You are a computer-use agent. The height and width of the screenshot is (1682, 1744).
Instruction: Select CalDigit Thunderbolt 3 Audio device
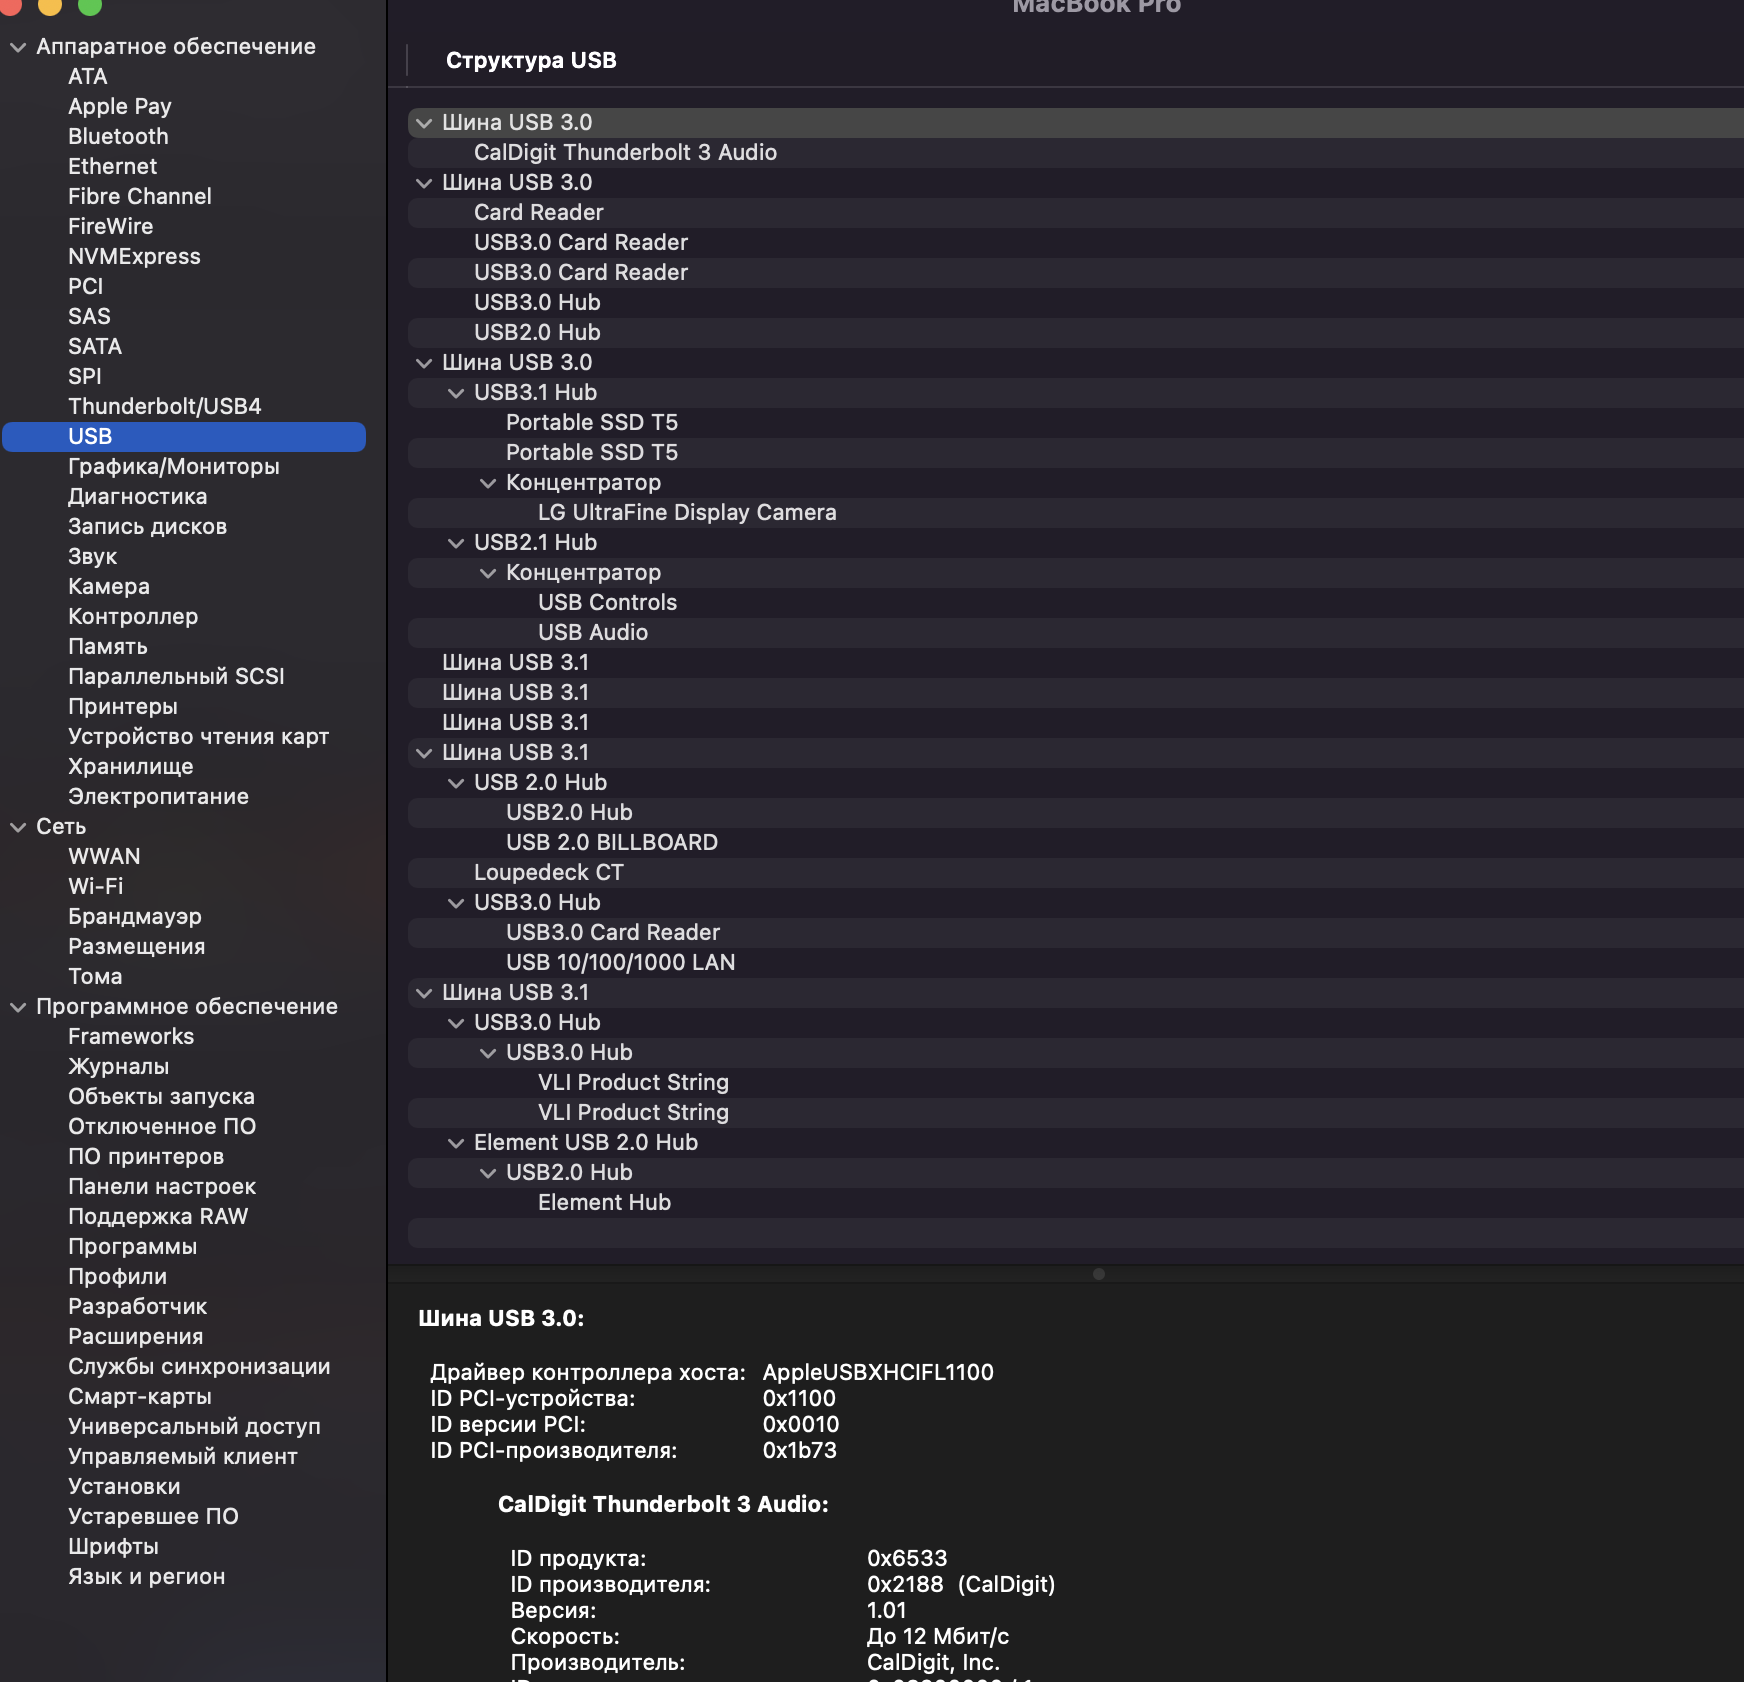[x=625, y=152]
